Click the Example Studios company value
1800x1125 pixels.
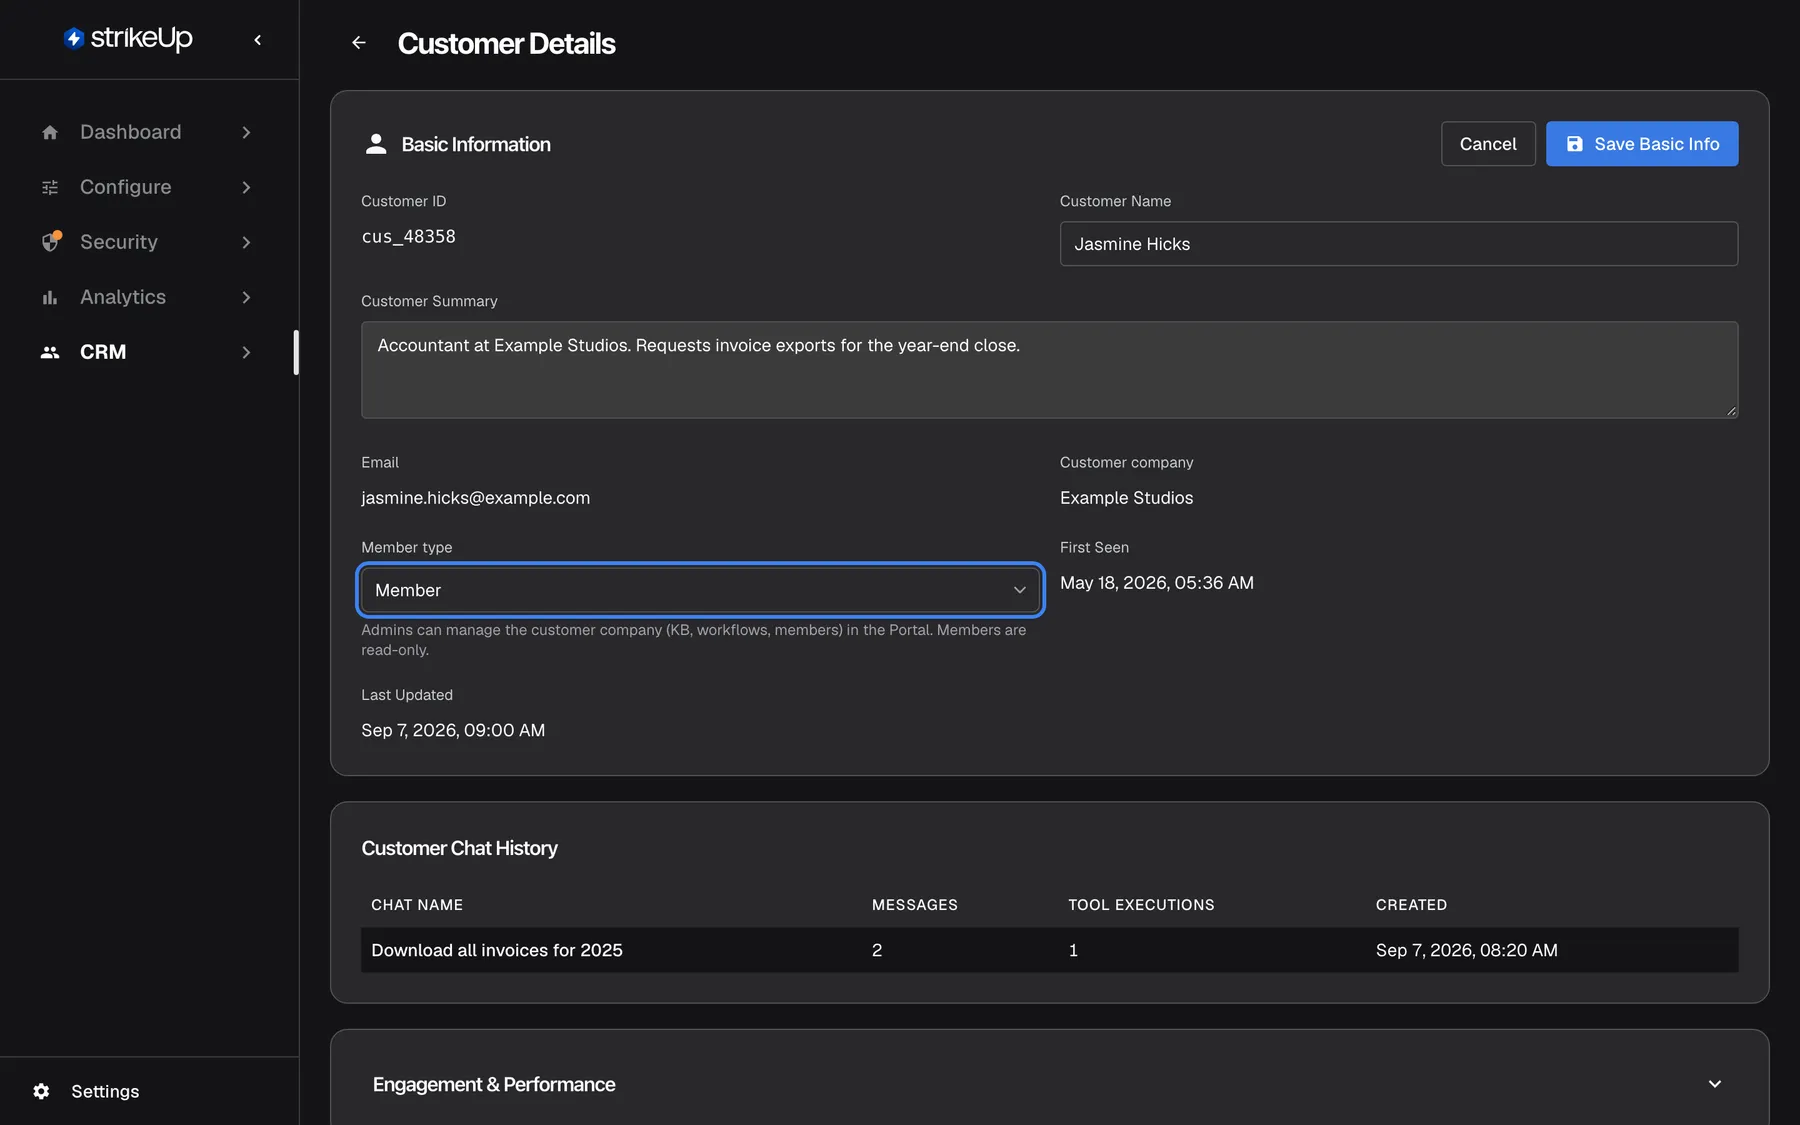[1127, 498]
